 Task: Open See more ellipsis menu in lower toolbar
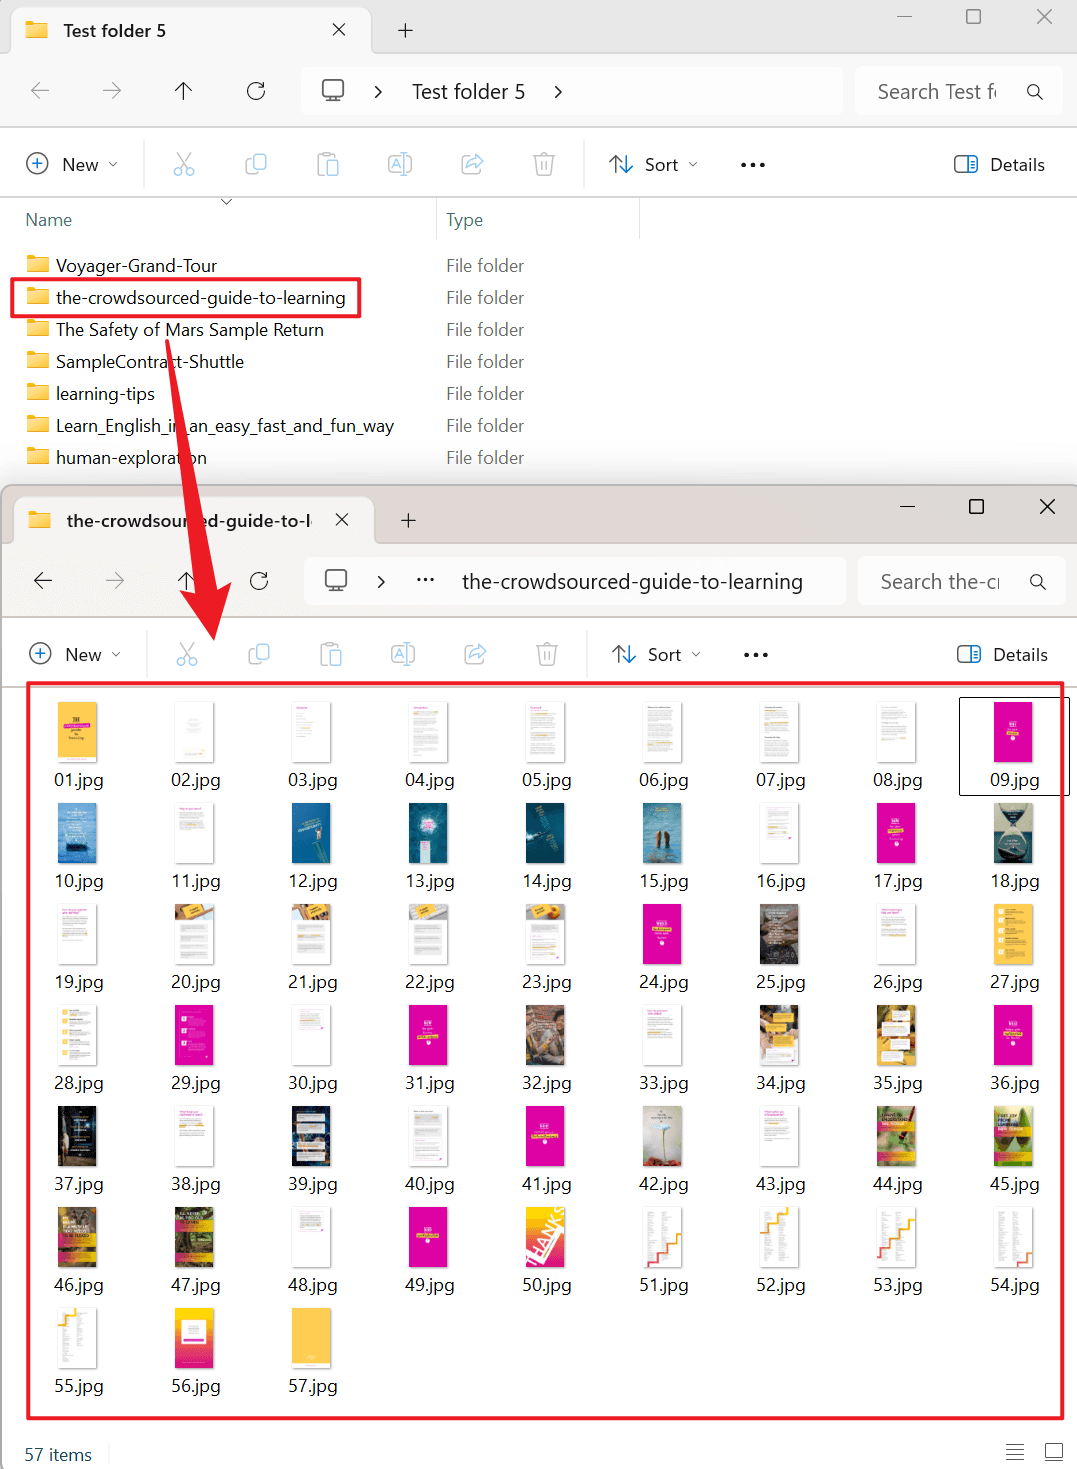(756, 654)
